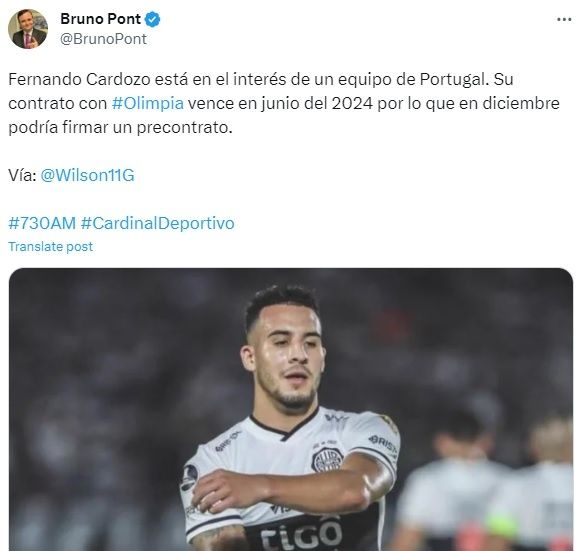Click the Bruno Pont display name
This screenshot has height=551, width=583.
100,19
